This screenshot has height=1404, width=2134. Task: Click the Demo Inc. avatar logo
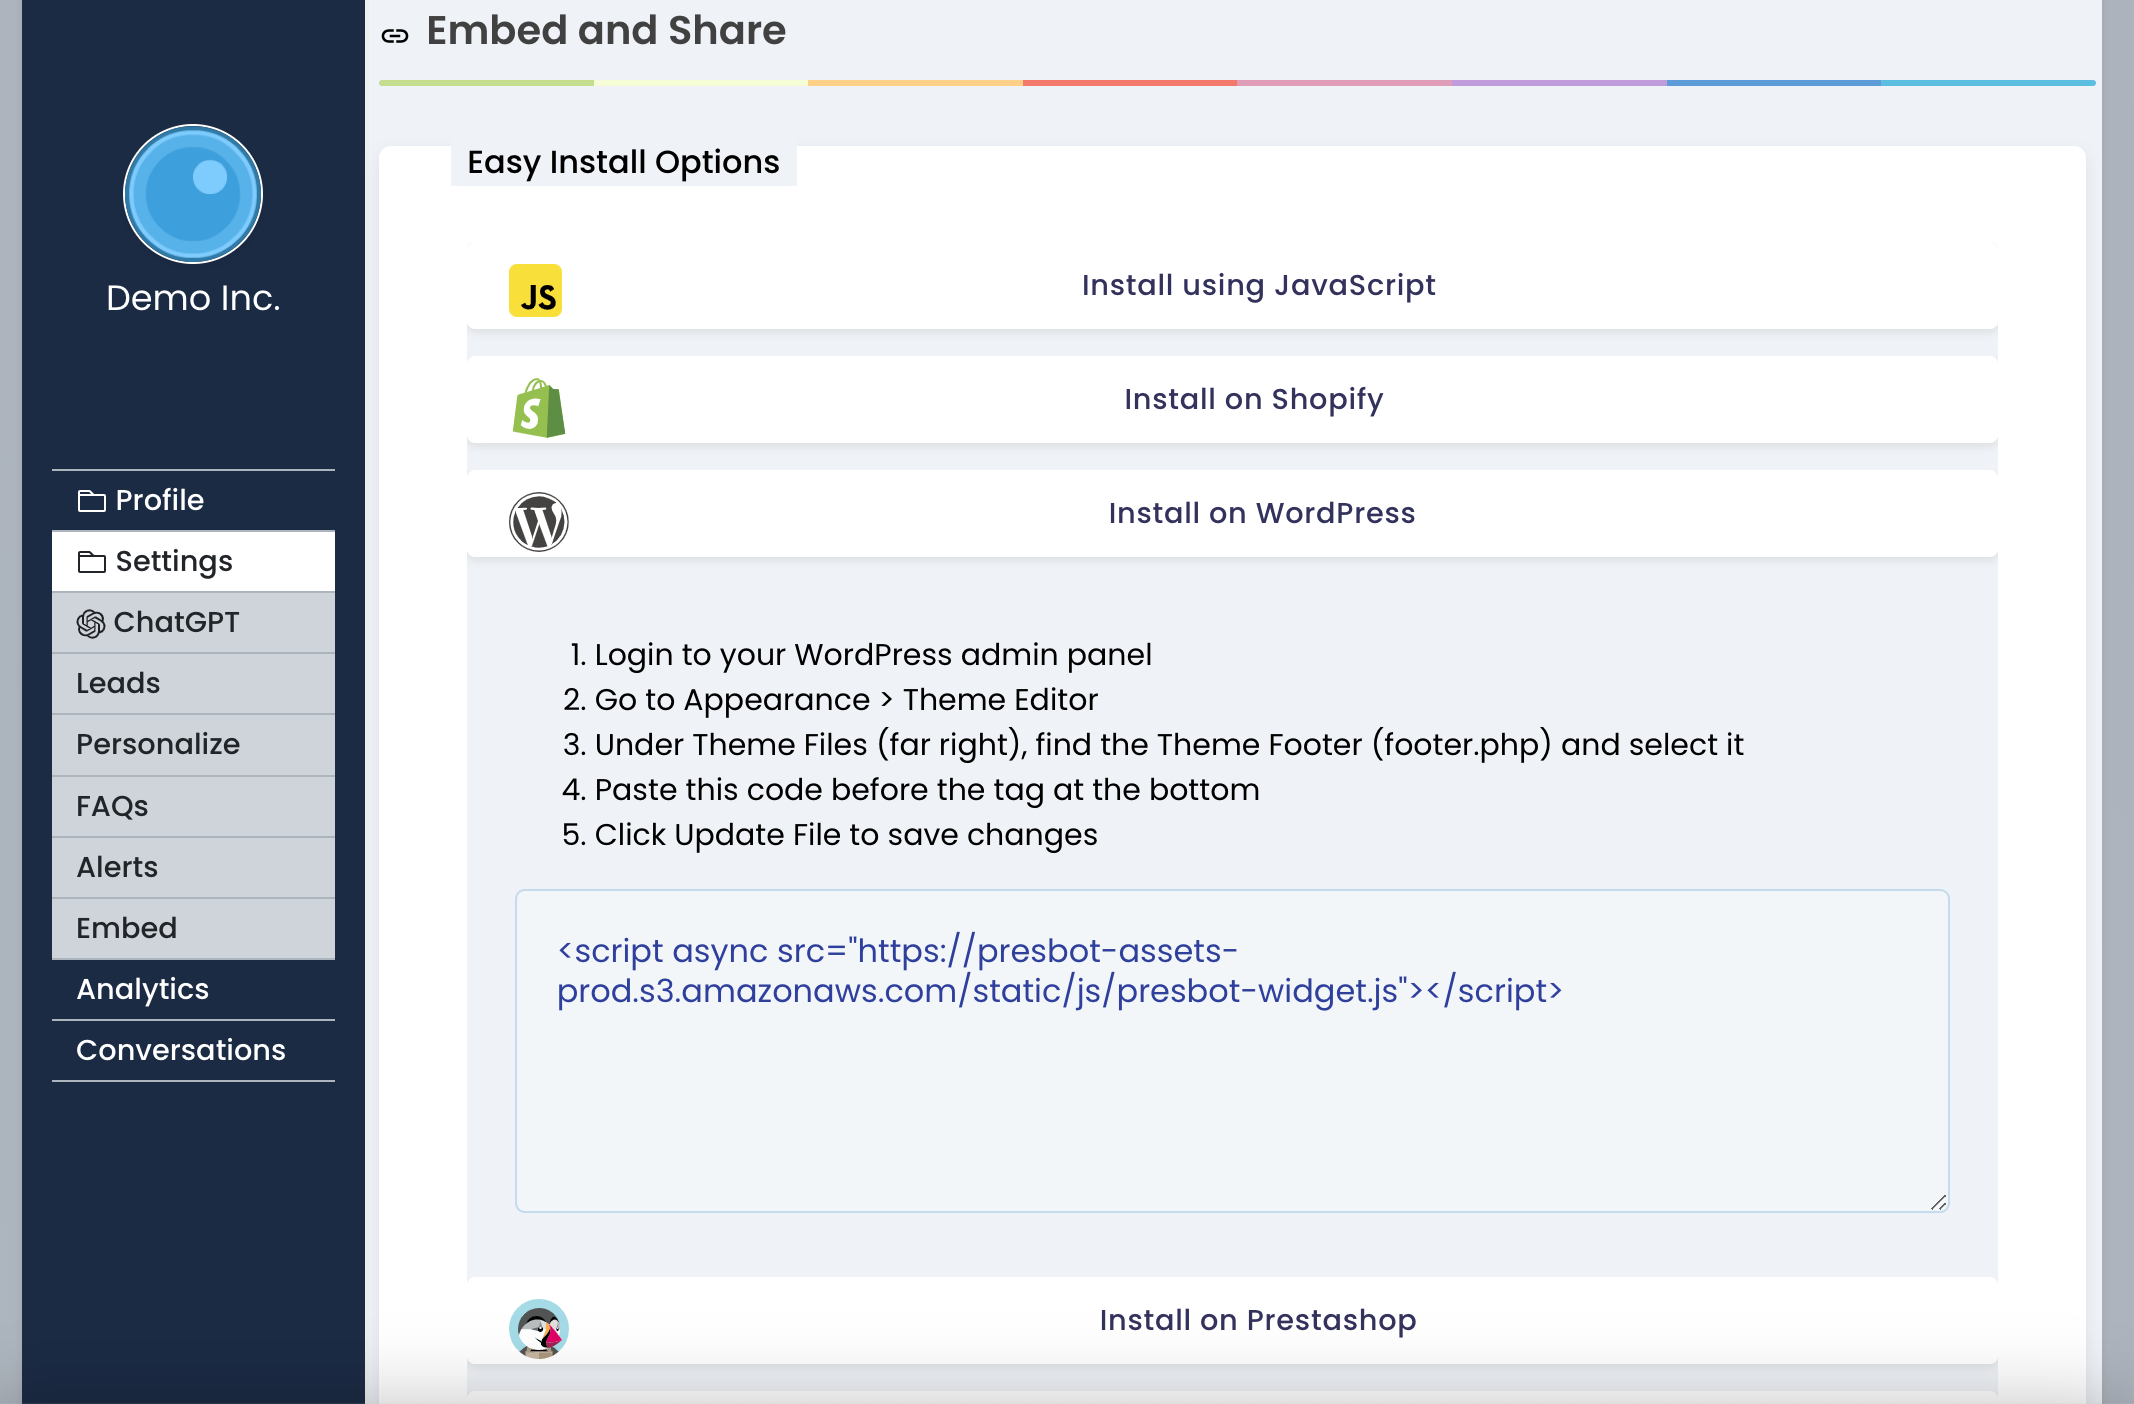[193, 194]
